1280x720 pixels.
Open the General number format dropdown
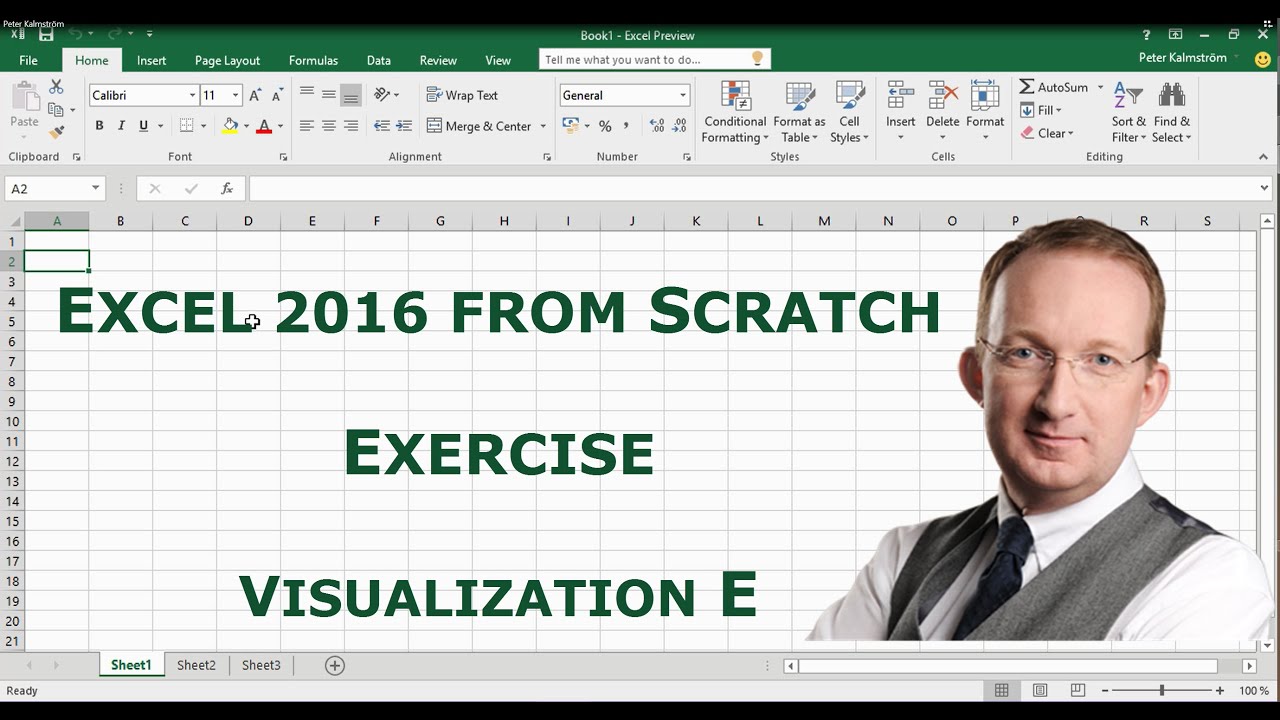[x=683, y=95]
